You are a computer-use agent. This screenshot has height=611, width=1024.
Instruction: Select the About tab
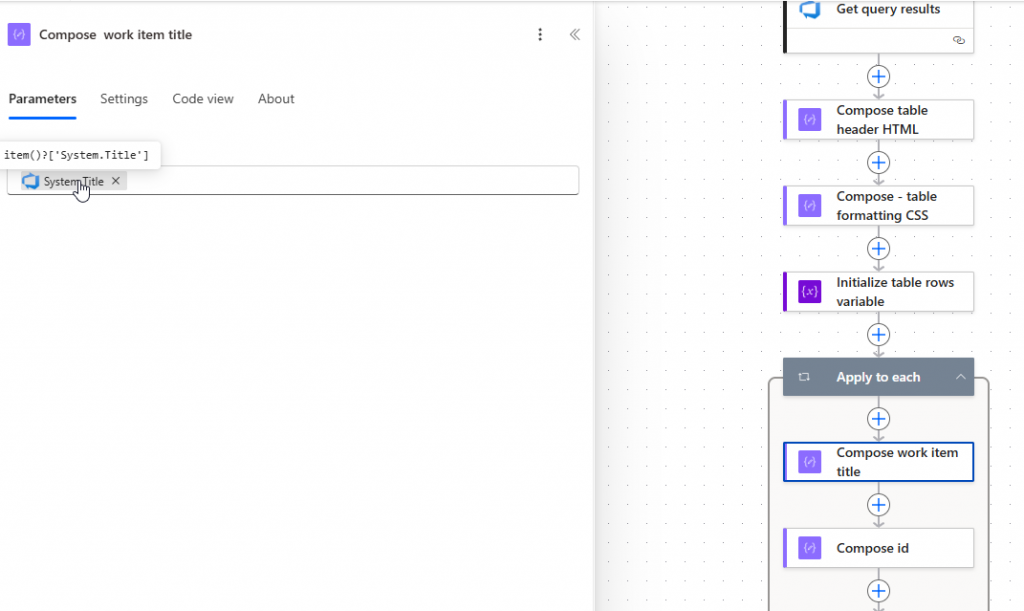tap(276, 99)
